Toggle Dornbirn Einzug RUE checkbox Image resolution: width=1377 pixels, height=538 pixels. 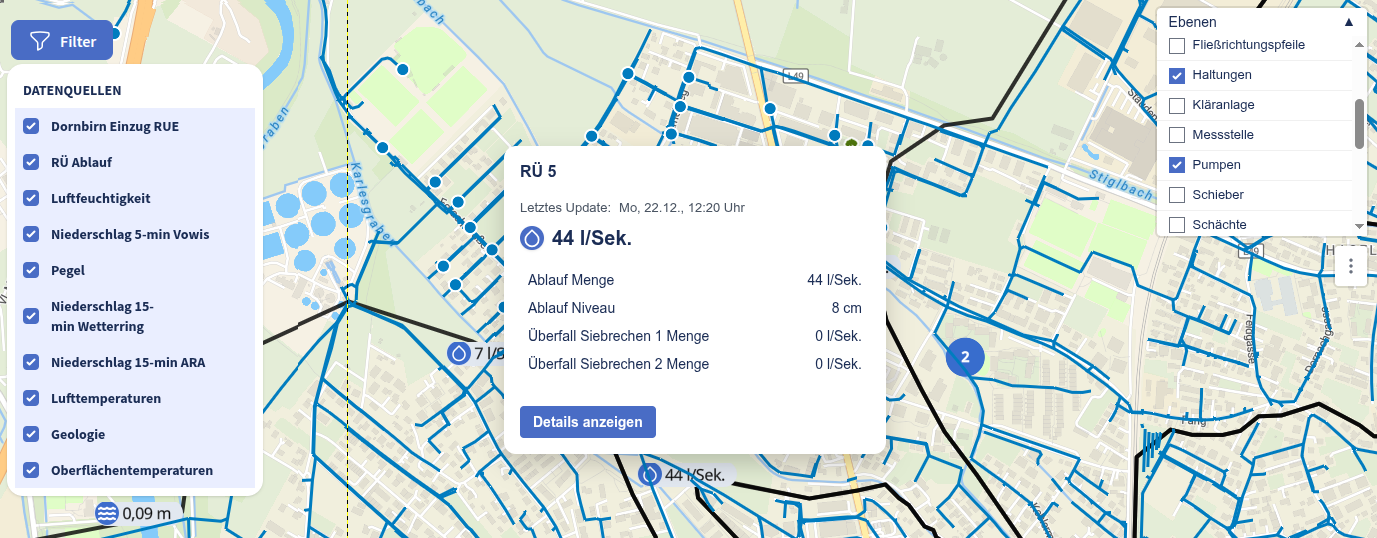(x=31, y=127)
